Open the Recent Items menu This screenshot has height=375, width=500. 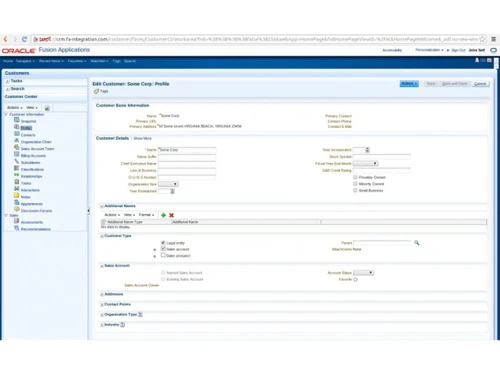tap(51, 61)
